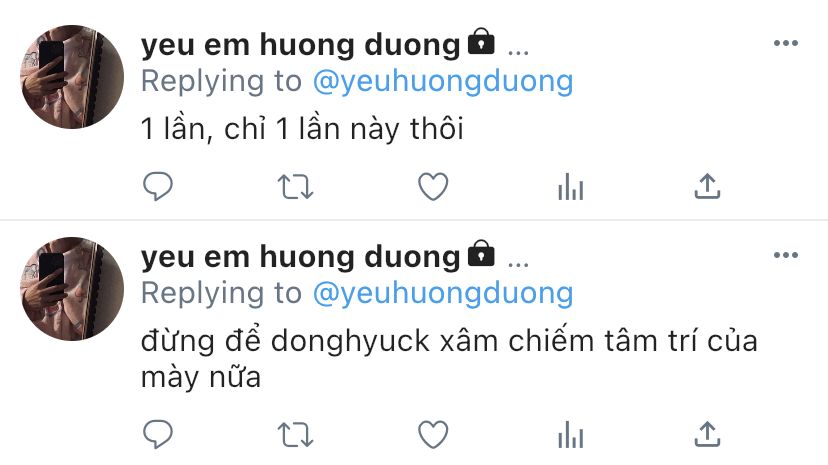Open profile picture on first tweet
Viewport: 828px width, 465px height.
click(x=72, y=77)
